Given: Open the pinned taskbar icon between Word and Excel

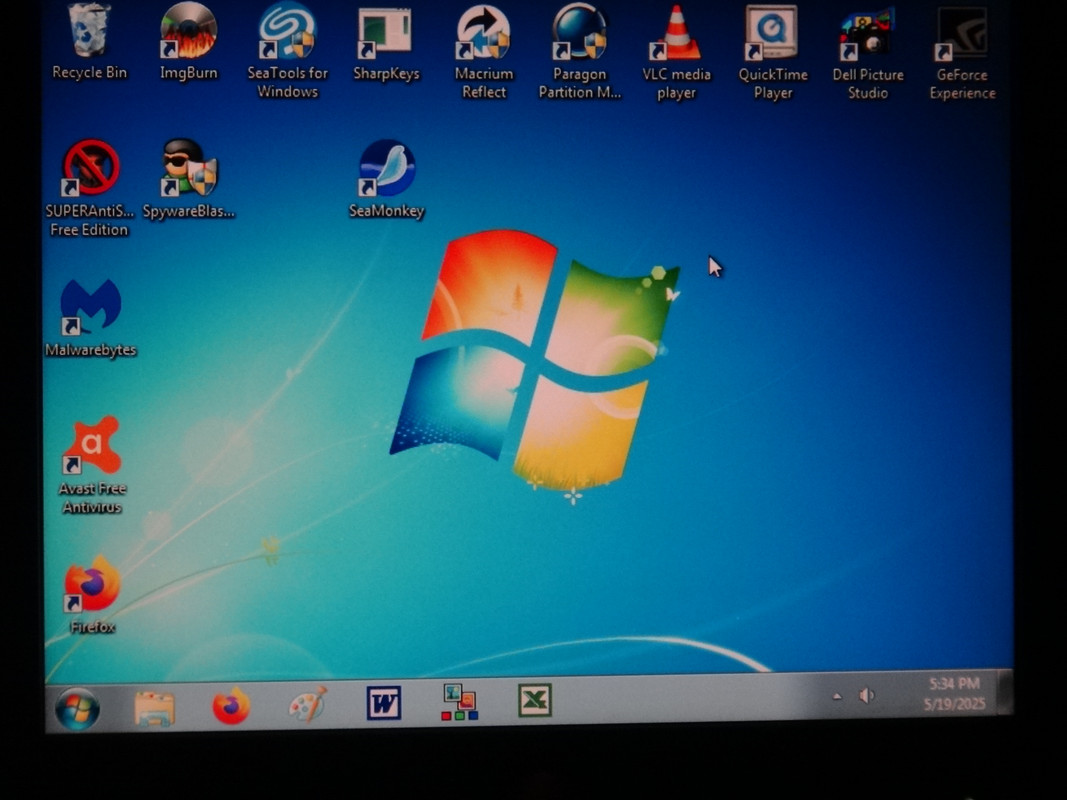Looking at the screenshot, I should [459, 702].
